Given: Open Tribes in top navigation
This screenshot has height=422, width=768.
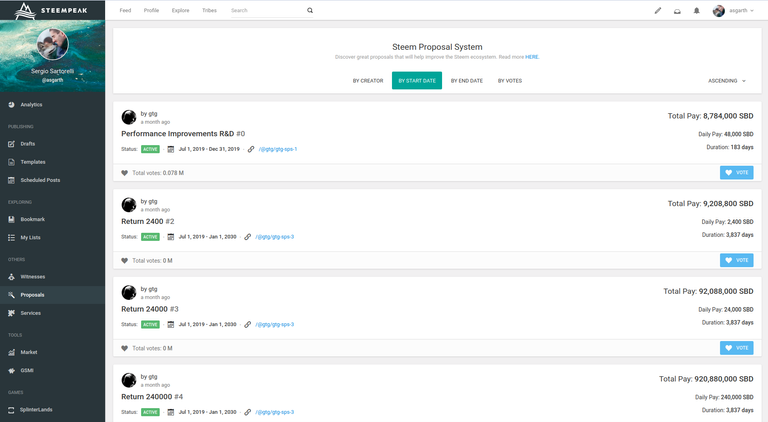Looking at the screenshot, I should click(209, 10).
